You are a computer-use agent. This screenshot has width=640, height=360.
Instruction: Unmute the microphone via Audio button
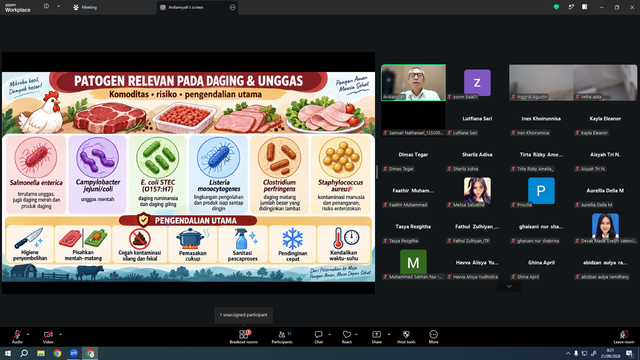(17, 337)
